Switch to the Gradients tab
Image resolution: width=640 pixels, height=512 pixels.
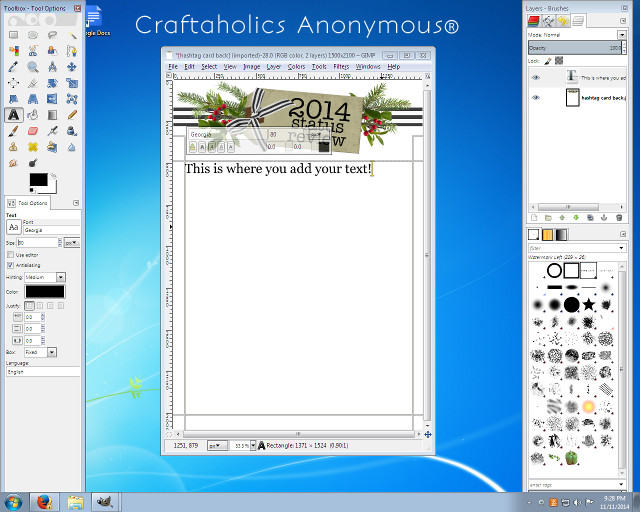[561, 234]
